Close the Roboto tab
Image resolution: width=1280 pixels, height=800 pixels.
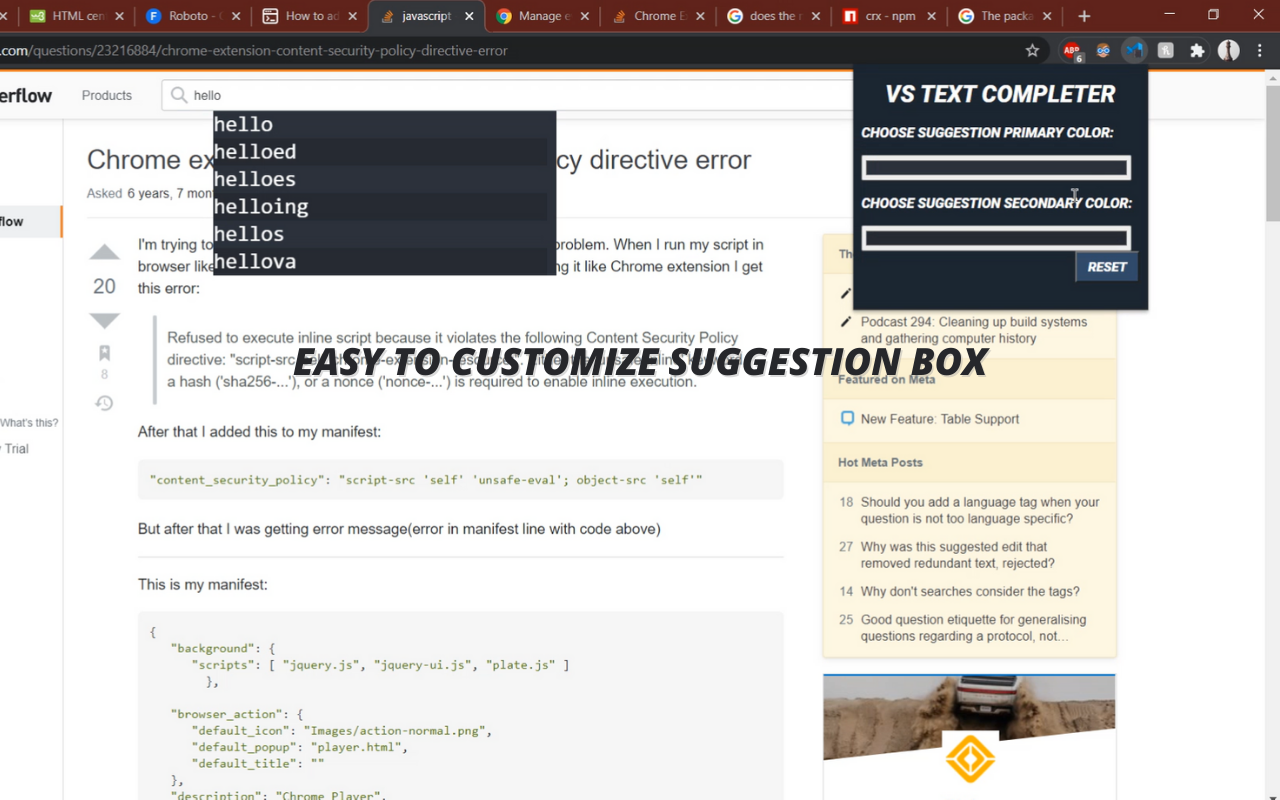tap(238, 16)
